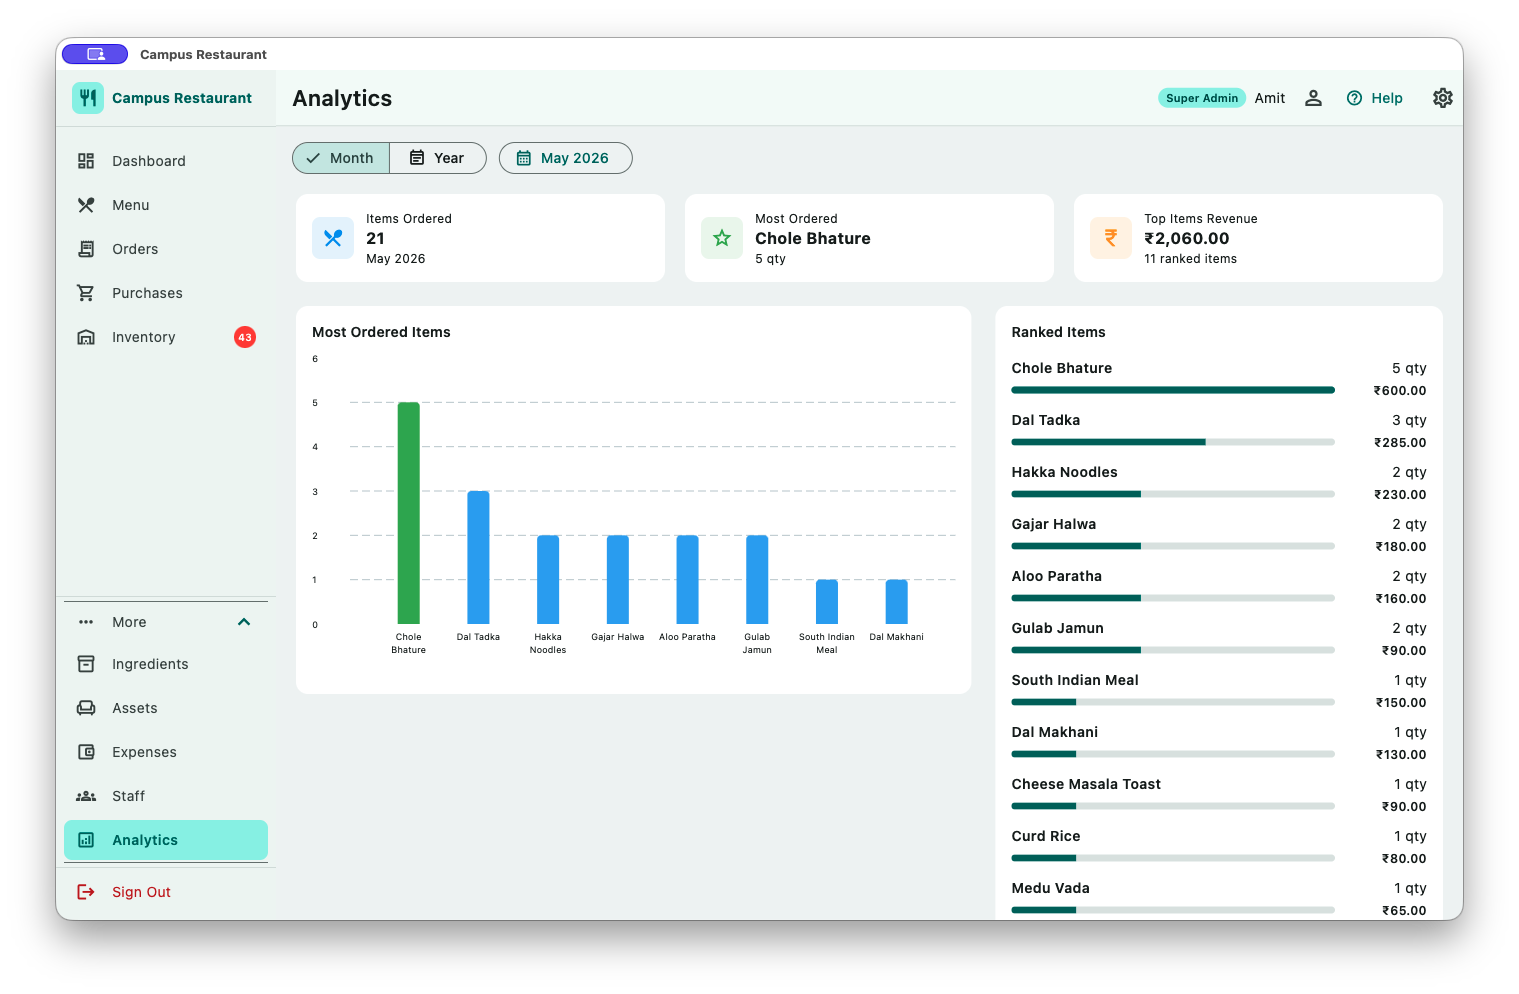Click the Assets sidebar label
1519x994 pixels.
pyautogui.click(x=135, y=708)
